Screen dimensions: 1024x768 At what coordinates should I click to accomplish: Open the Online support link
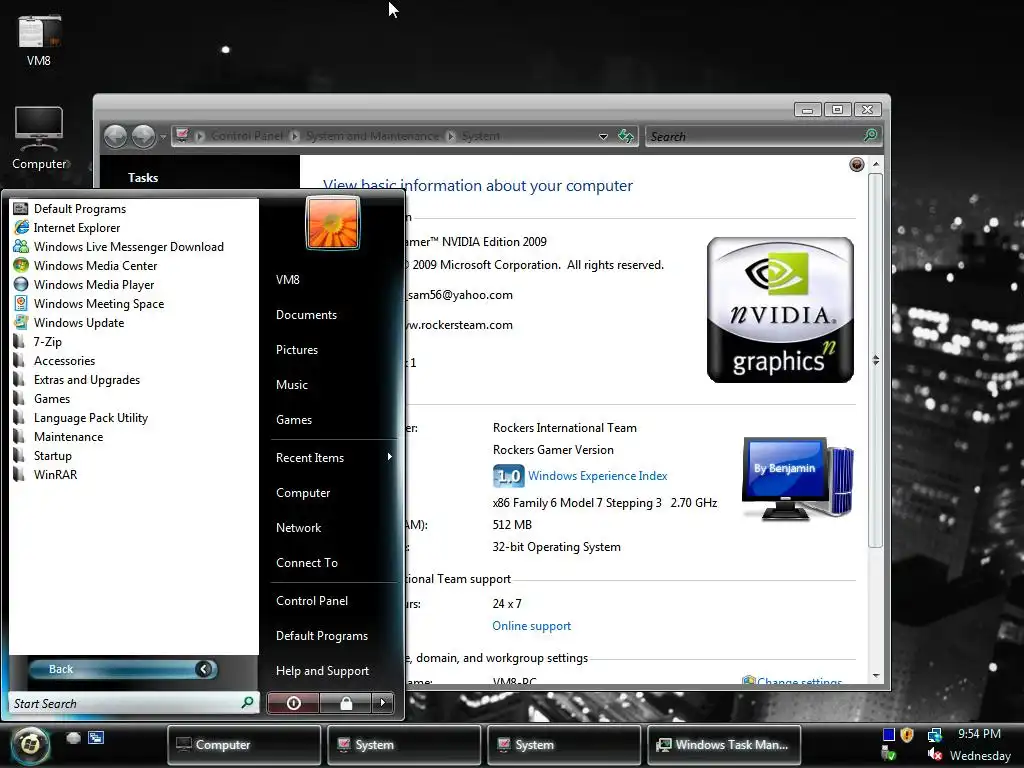pyautogui.click(x=532, y=626)
